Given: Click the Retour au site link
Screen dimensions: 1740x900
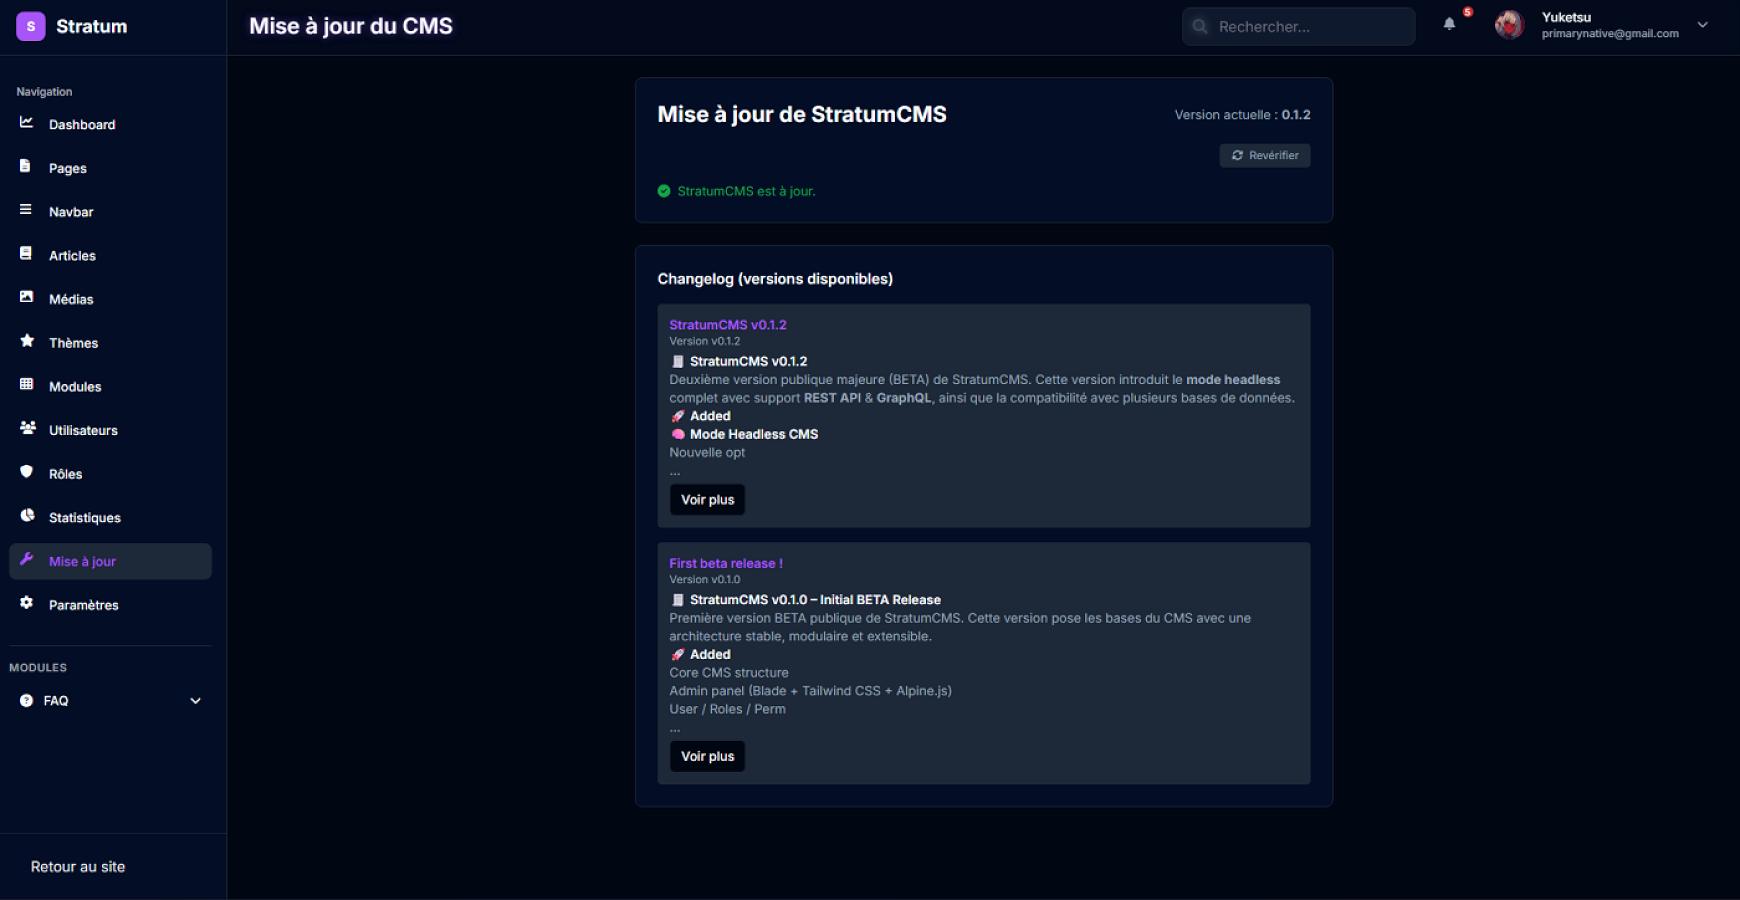Looking at the screenshot, I should (x=78, y=867).
